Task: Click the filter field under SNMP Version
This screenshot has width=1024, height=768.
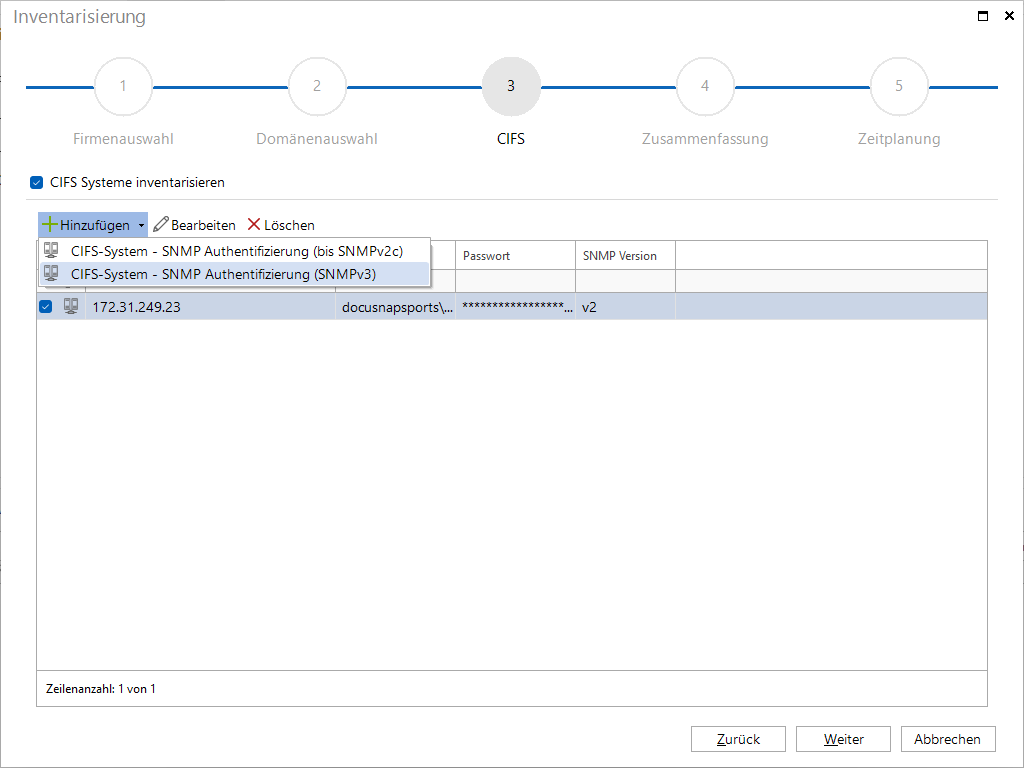Action: coord(625,281)
